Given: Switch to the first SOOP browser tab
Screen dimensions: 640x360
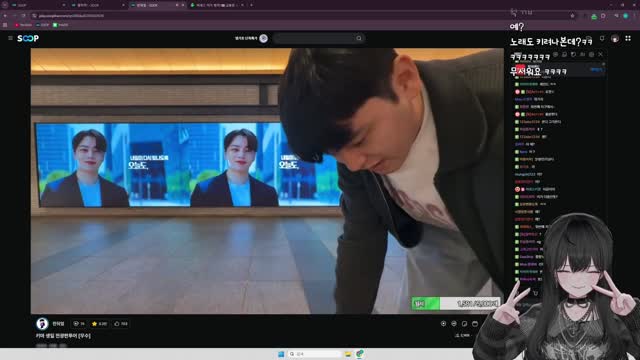Looking at the screenshot, I should [38, 5].
